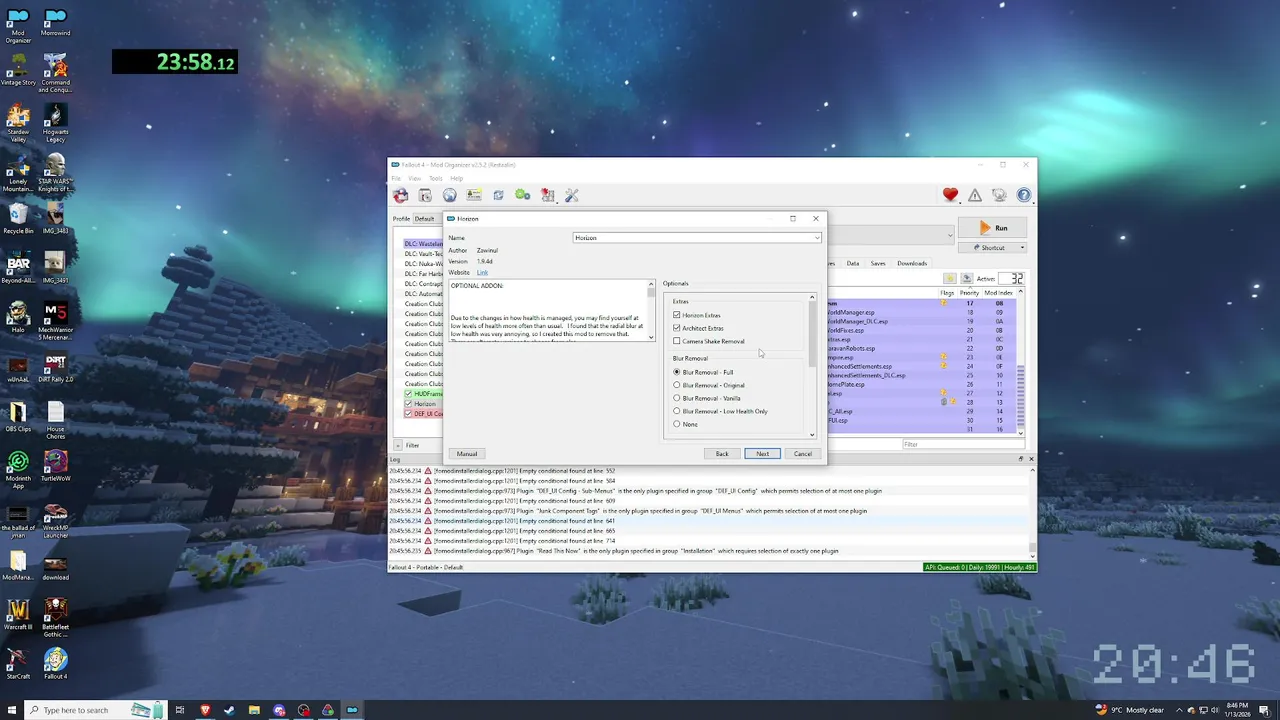Select Blur Removal - Full radio button
The height and width of the screenshot is (720, 1280).
click(x=677, y=372)
